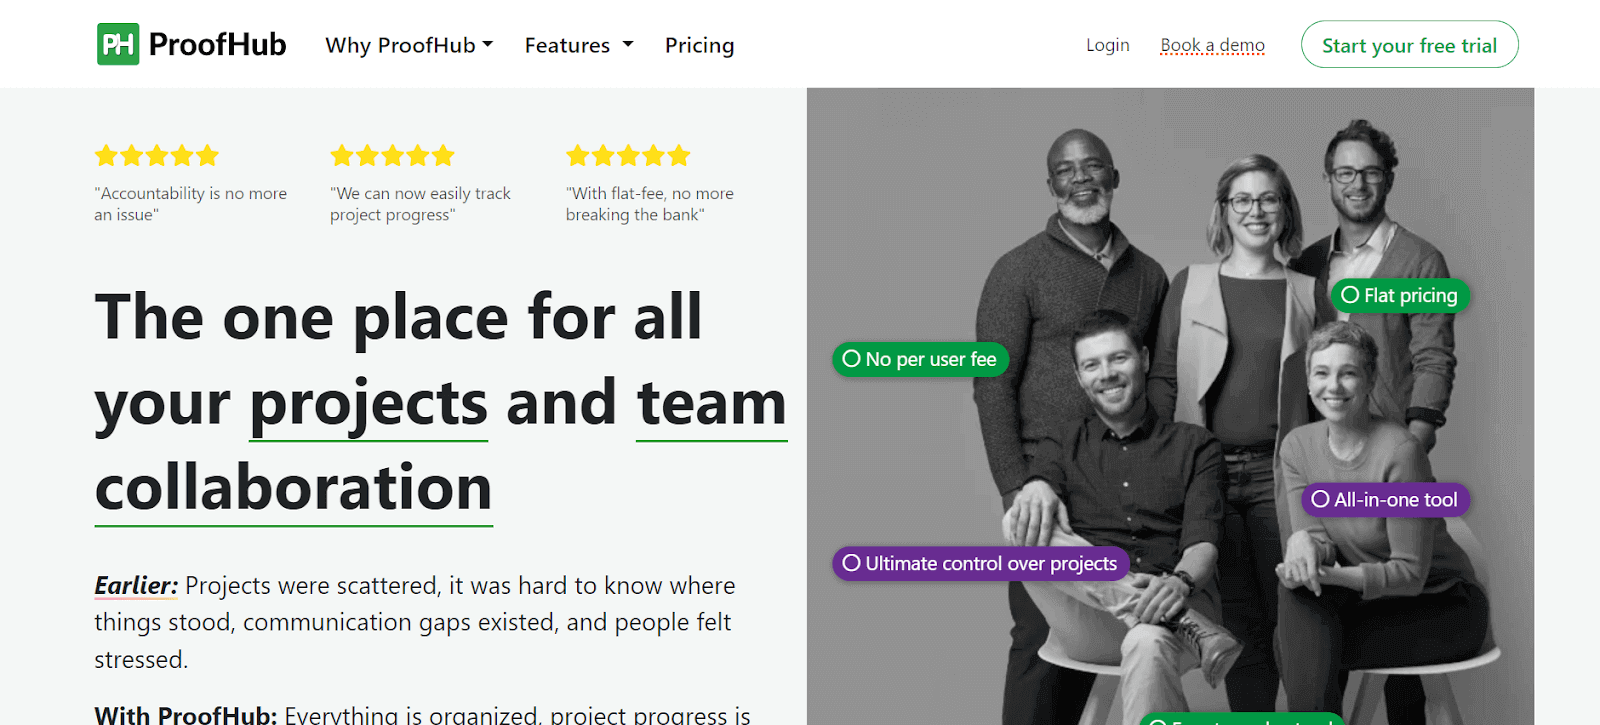This screenshot has height=725, width=1600.
Task: Click the circle icon in All-in-one tool badge
Action: [1320, 499]
